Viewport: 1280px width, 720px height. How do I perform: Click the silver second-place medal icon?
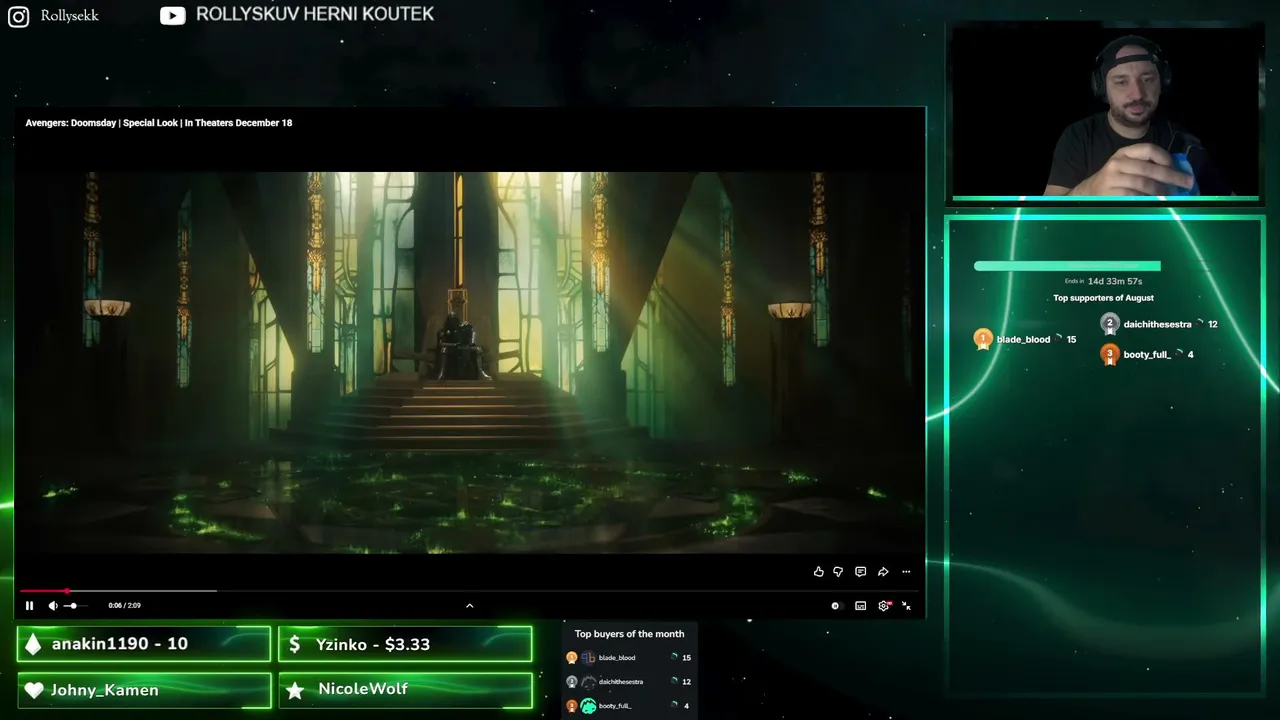[x=1109, y=324]
